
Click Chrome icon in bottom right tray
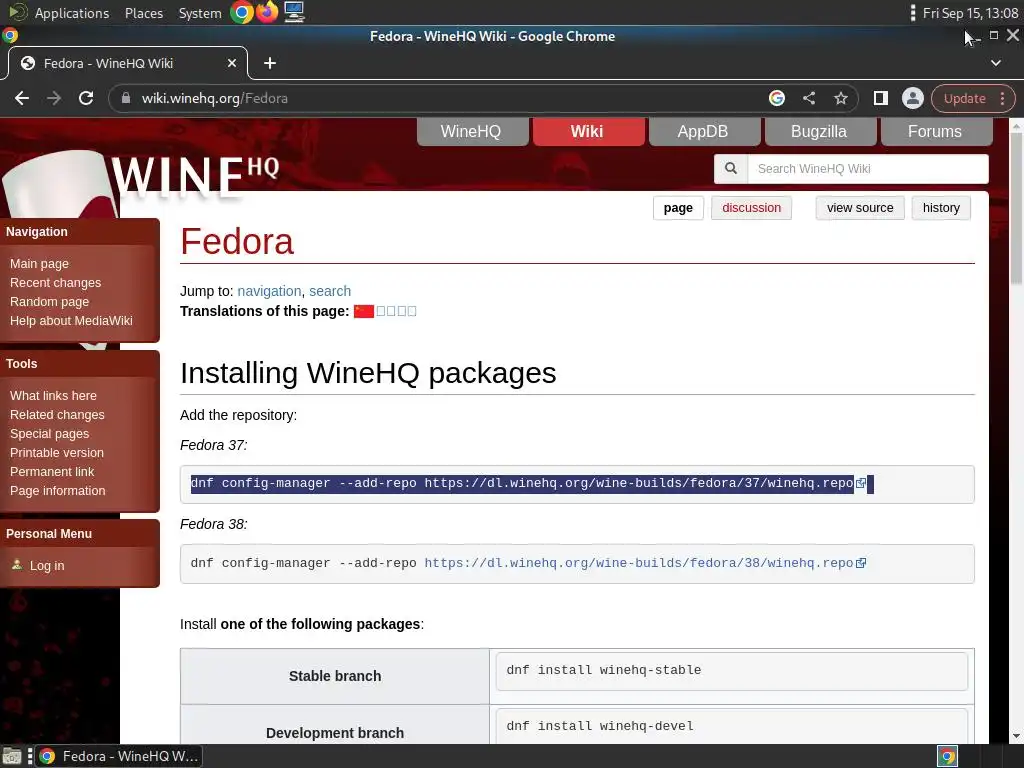[x=948, y=756]
